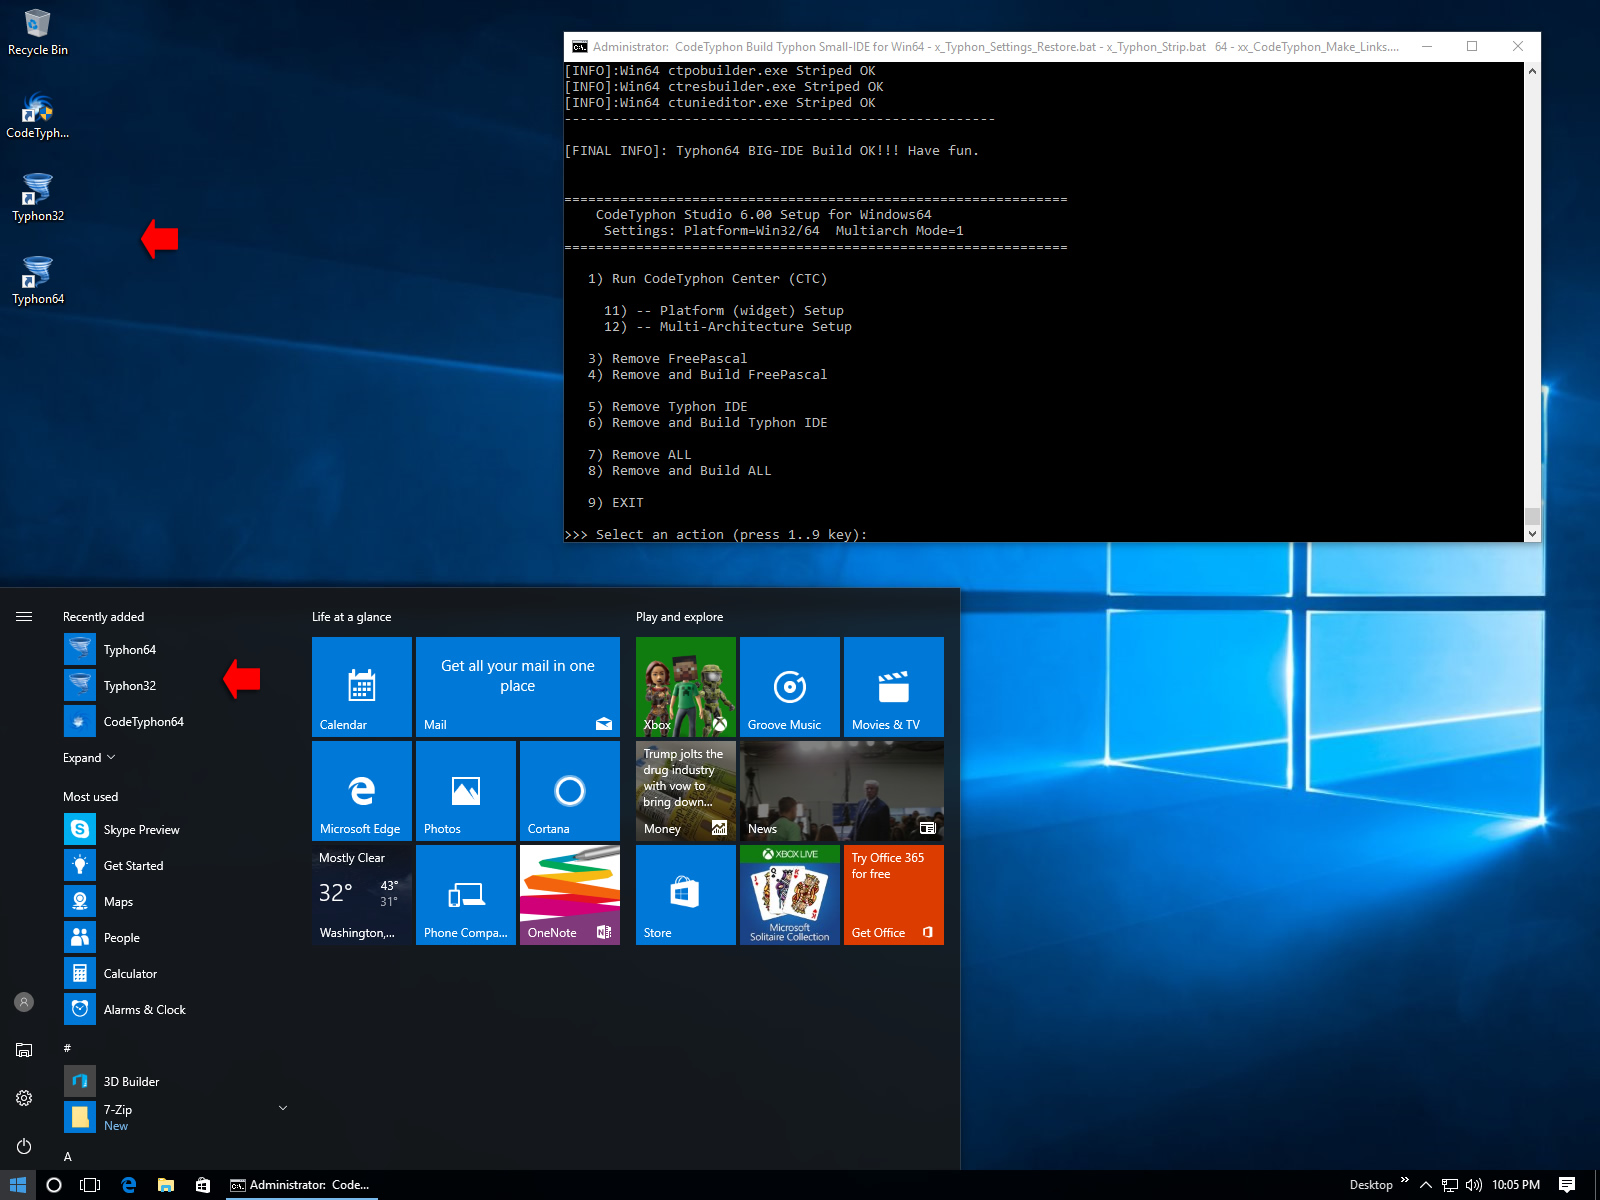
Task: Open Cortana search on the taskbar
Action: 54,1185
